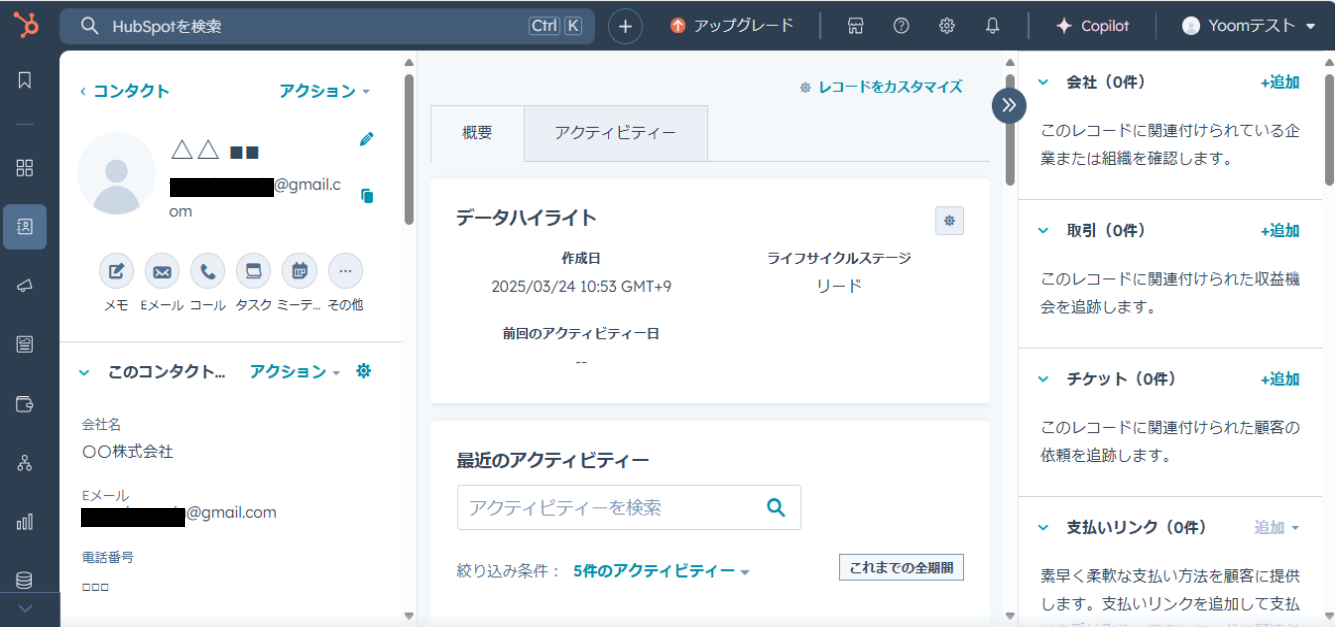Click the コール phone icon
Screen dimensions: 1336x628
(x=208, y=271)
